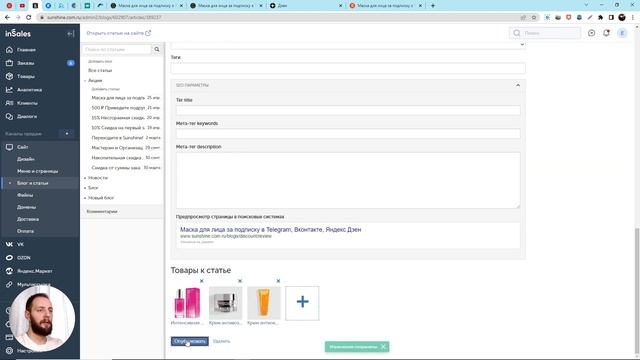Click the Теги input field
The image size is (640, 360).
tap(348, 69)
